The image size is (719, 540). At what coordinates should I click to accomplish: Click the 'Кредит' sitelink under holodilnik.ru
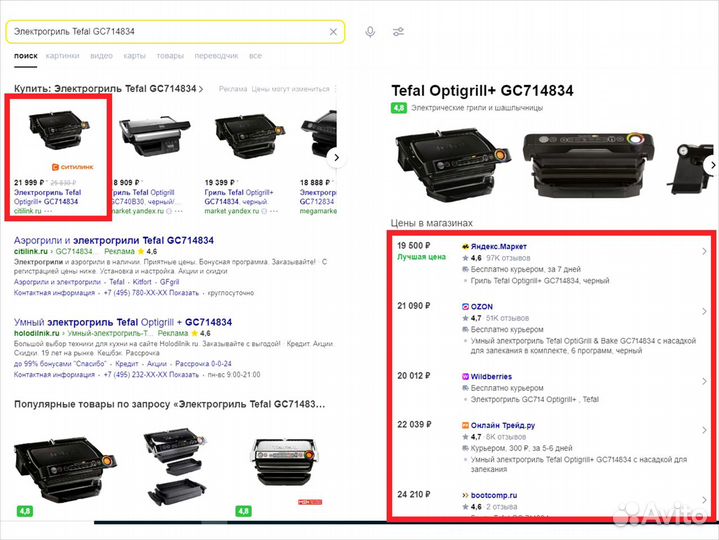click(127, 364)
